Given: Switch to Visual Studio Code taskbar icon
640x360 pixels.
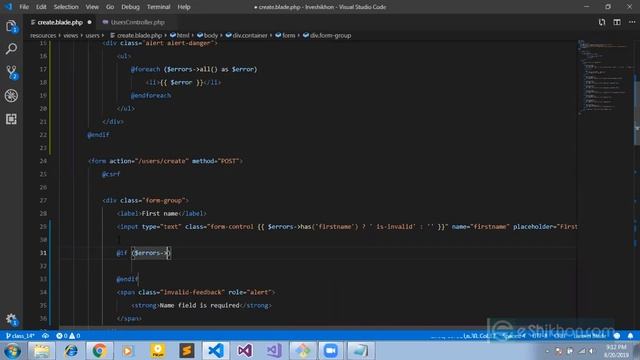Looking at the screenshot, I should point(216,351).
